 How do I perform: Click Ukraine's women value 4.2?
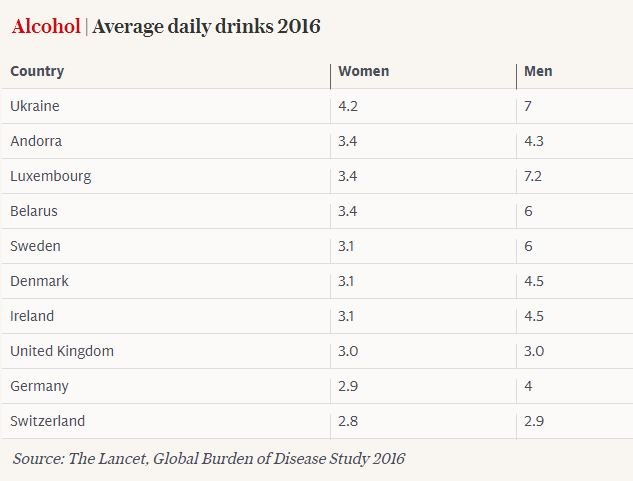click(348, 106)
